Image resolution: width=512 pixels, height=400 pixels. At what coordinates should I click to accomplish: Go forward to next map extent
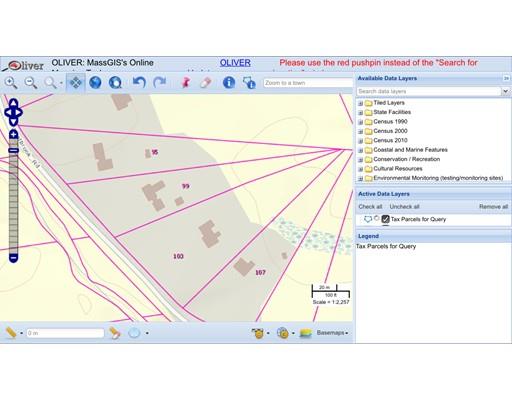click(x=159, y=82)
